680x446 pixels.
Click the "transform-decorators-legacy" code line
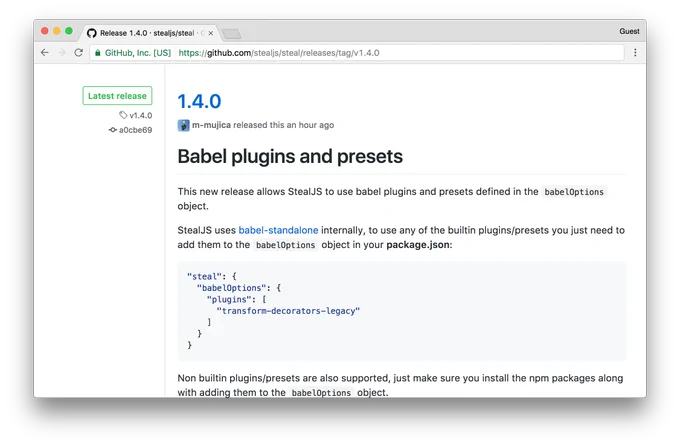click(x=288, y=311)
